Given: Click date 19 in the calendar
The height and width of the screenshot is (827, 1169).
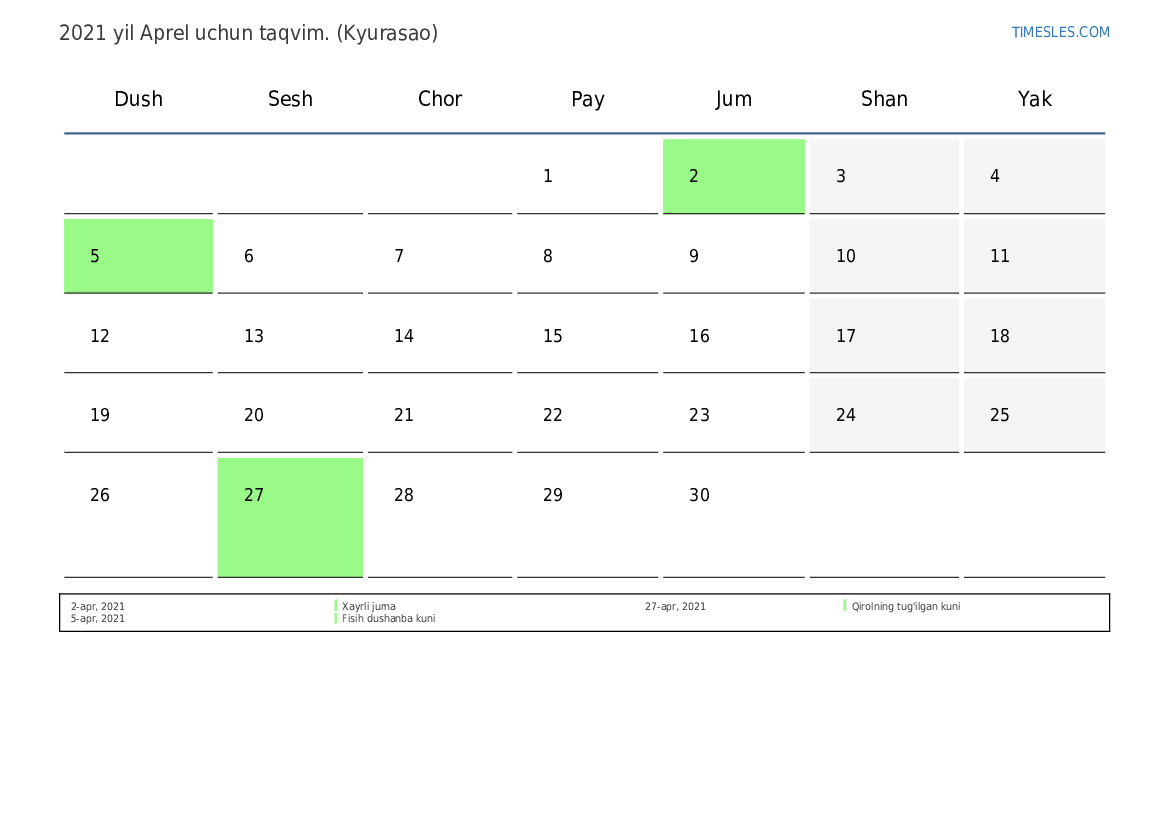Looking at the screenshot, I should (139, 415).
